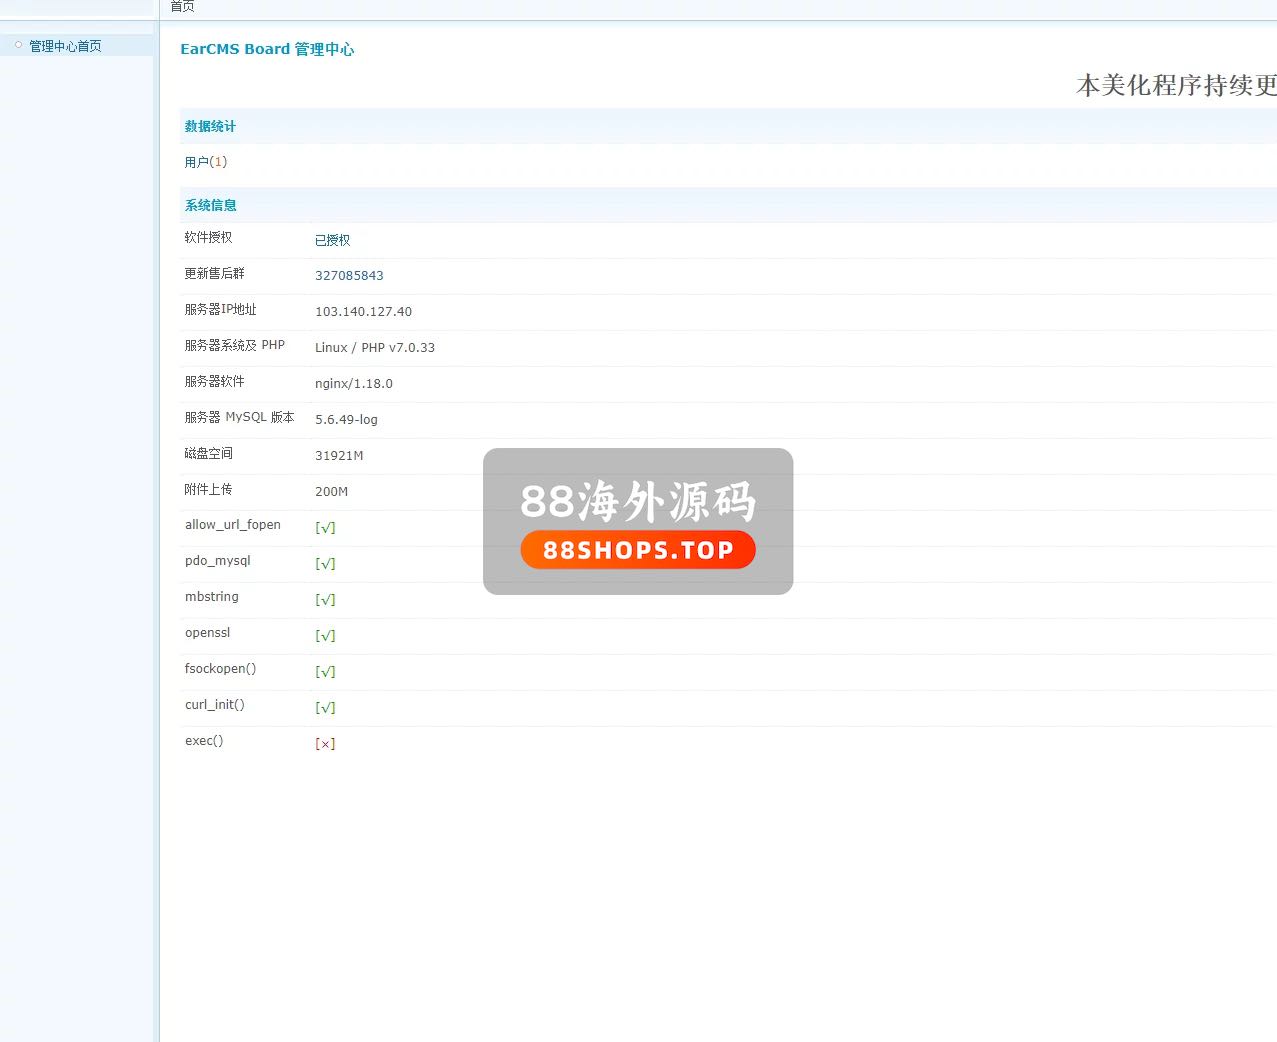
Task: Switch to the 首页 tab at top
Action: (x=182, y=7)
